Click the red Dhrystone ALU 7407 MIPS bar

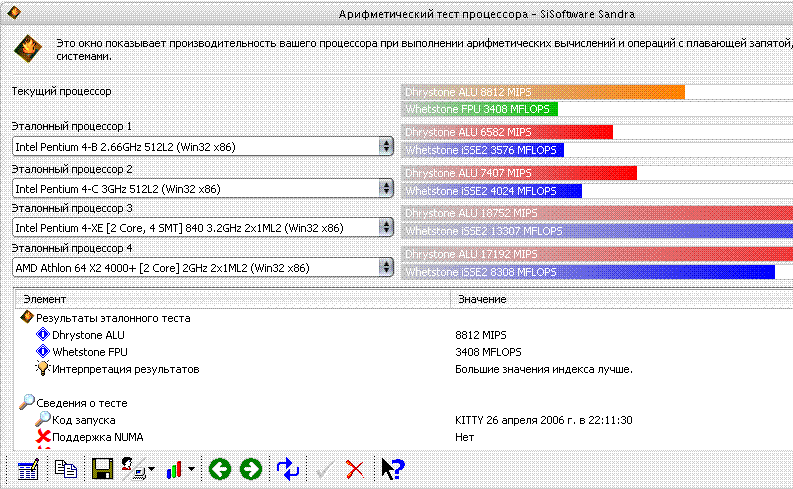point(519,173)
